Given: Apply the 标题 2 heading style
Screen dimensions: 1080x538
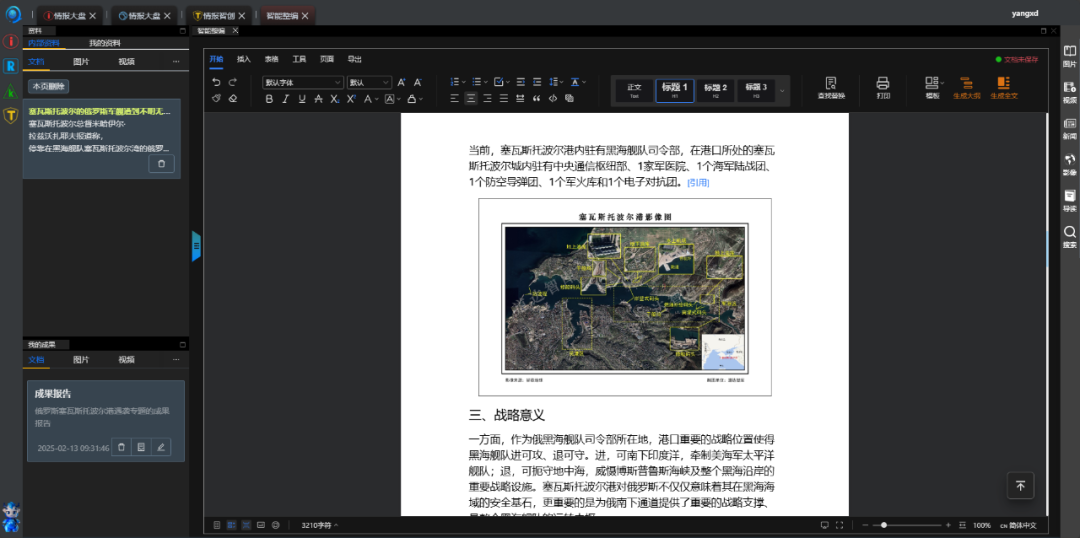Looking at the screenshot, I should [x=716, y=90].
